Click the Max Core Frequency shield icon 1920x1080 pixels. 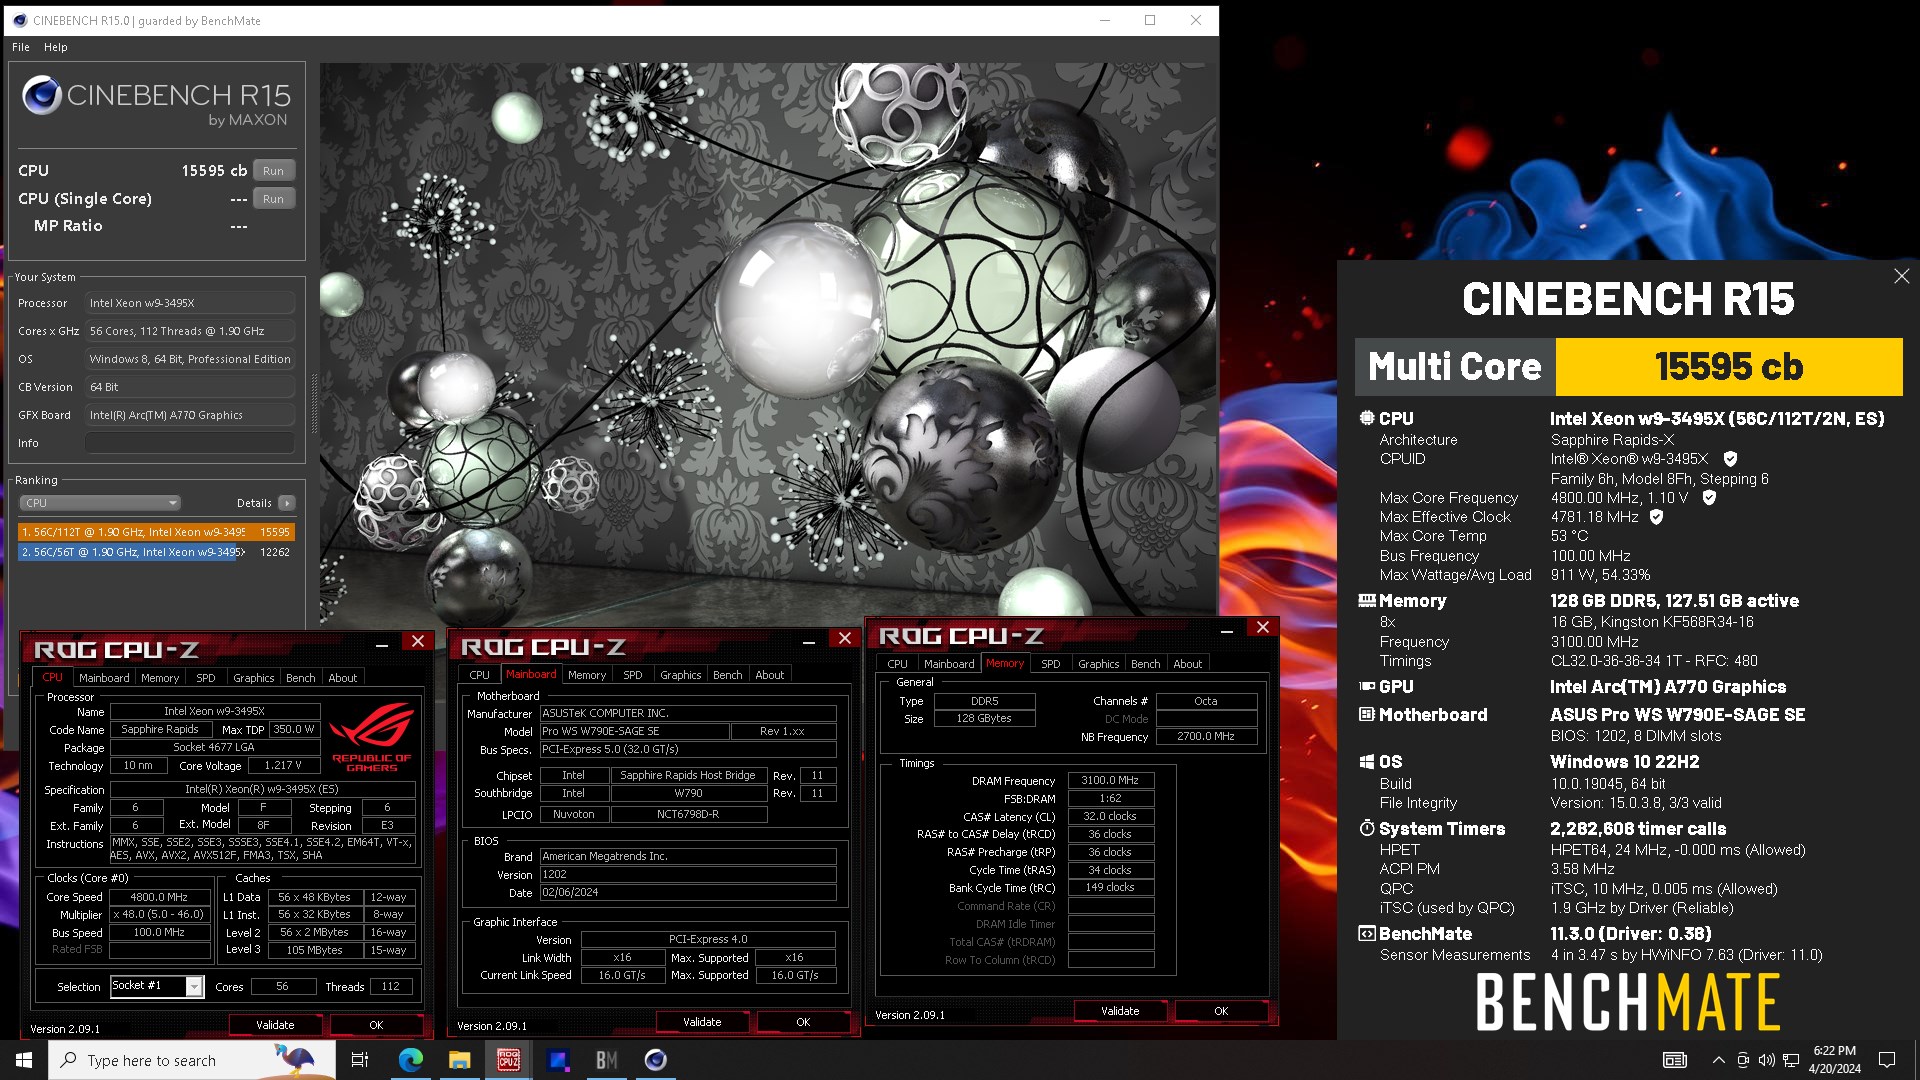pyautogui.click(x=1709, y=497)
